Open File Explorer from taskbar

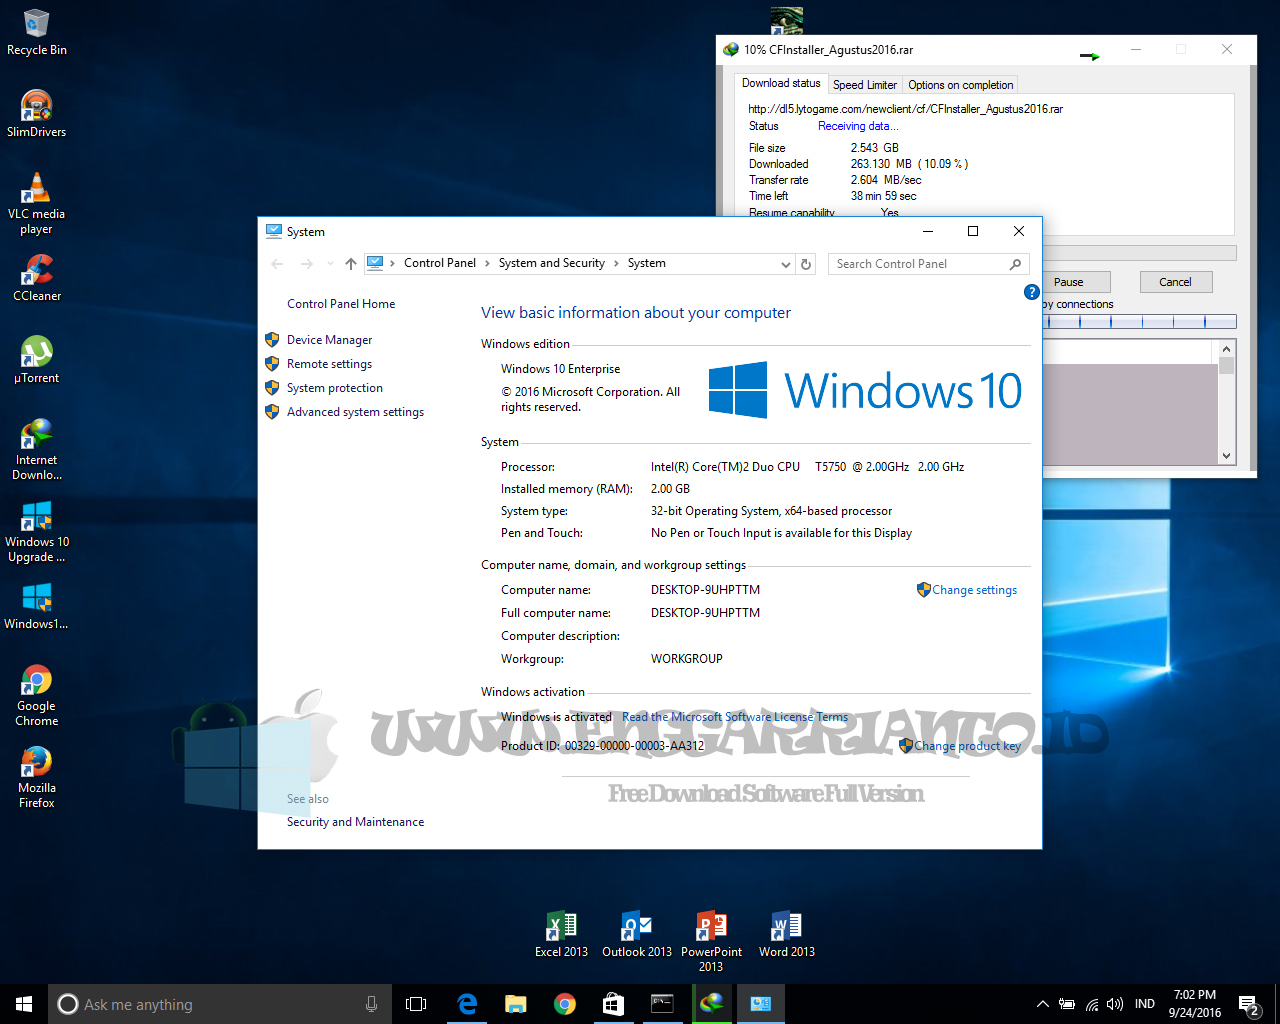(516, 1004)
